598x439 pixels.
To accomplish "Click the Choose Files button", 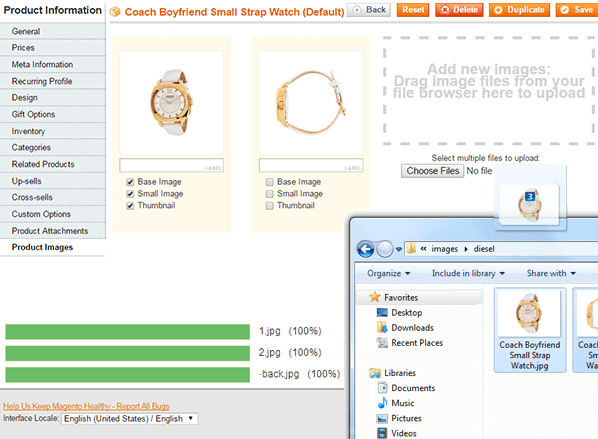I will tap(432, 171).
